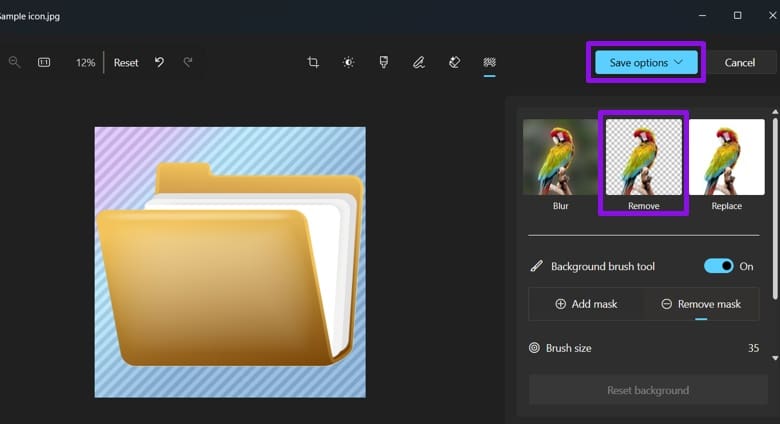Choose the Blur background thumbnail

(x=561, y=157)
